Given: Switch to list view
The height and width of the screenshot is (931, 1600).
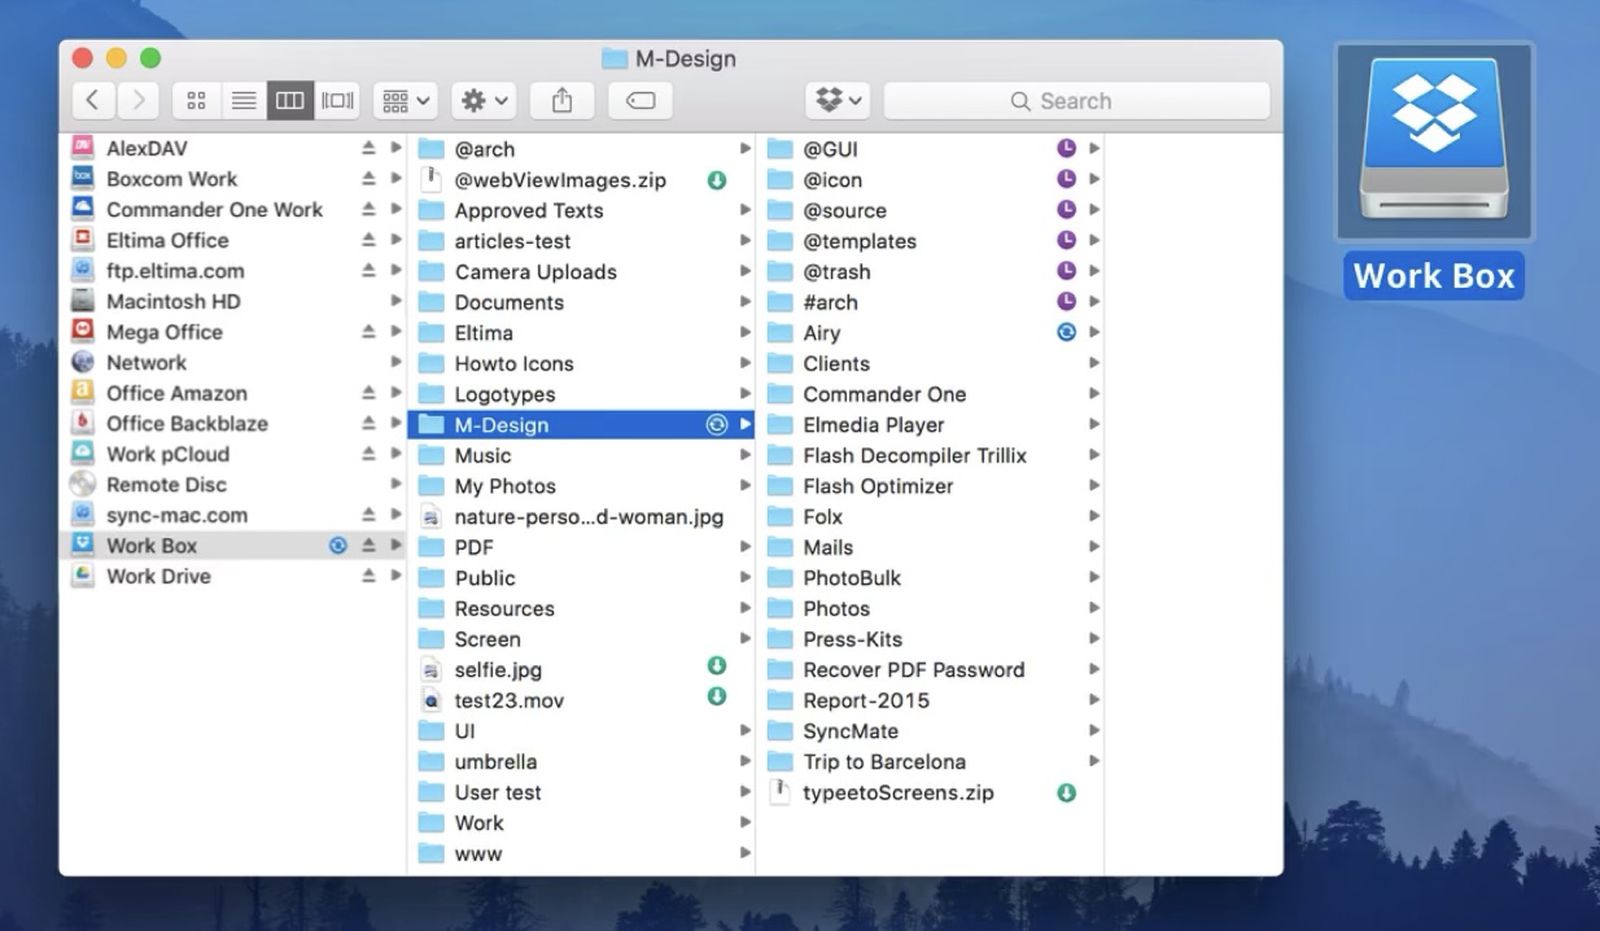Looking at the screenshot, I should [x=243, y=100].
